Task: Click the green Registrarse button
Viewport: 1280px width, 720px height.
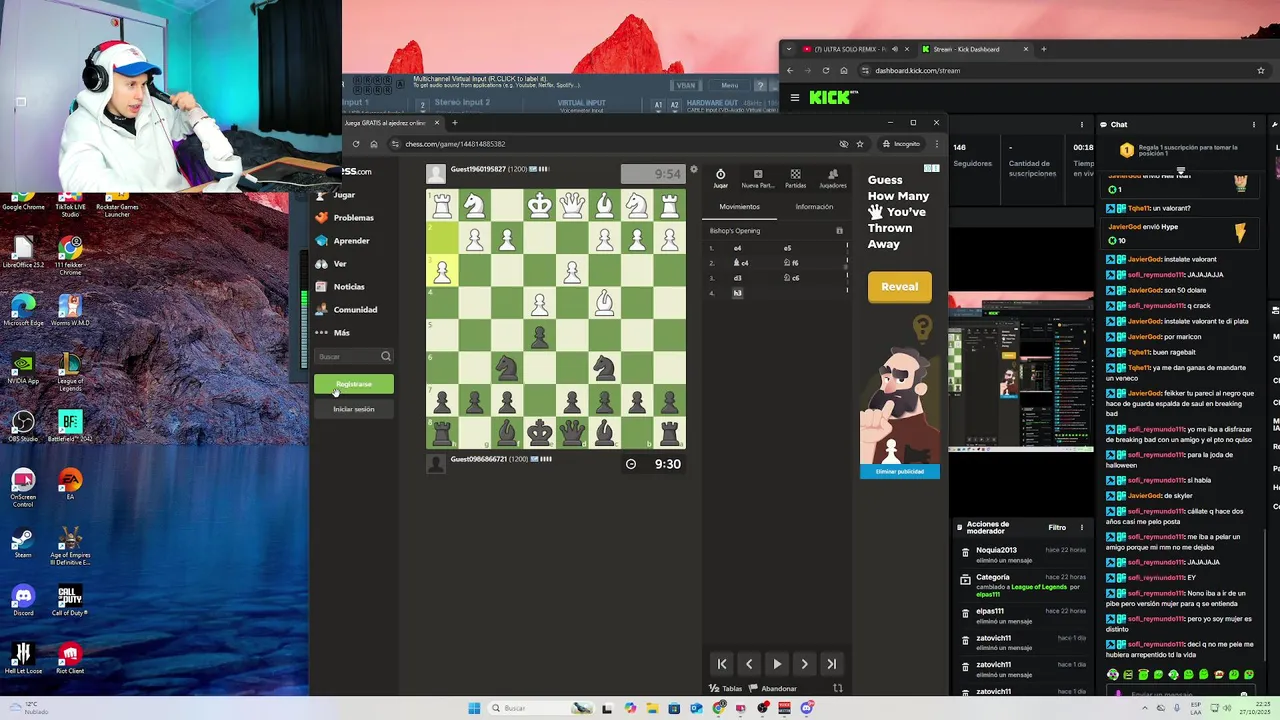Action: 353,384
